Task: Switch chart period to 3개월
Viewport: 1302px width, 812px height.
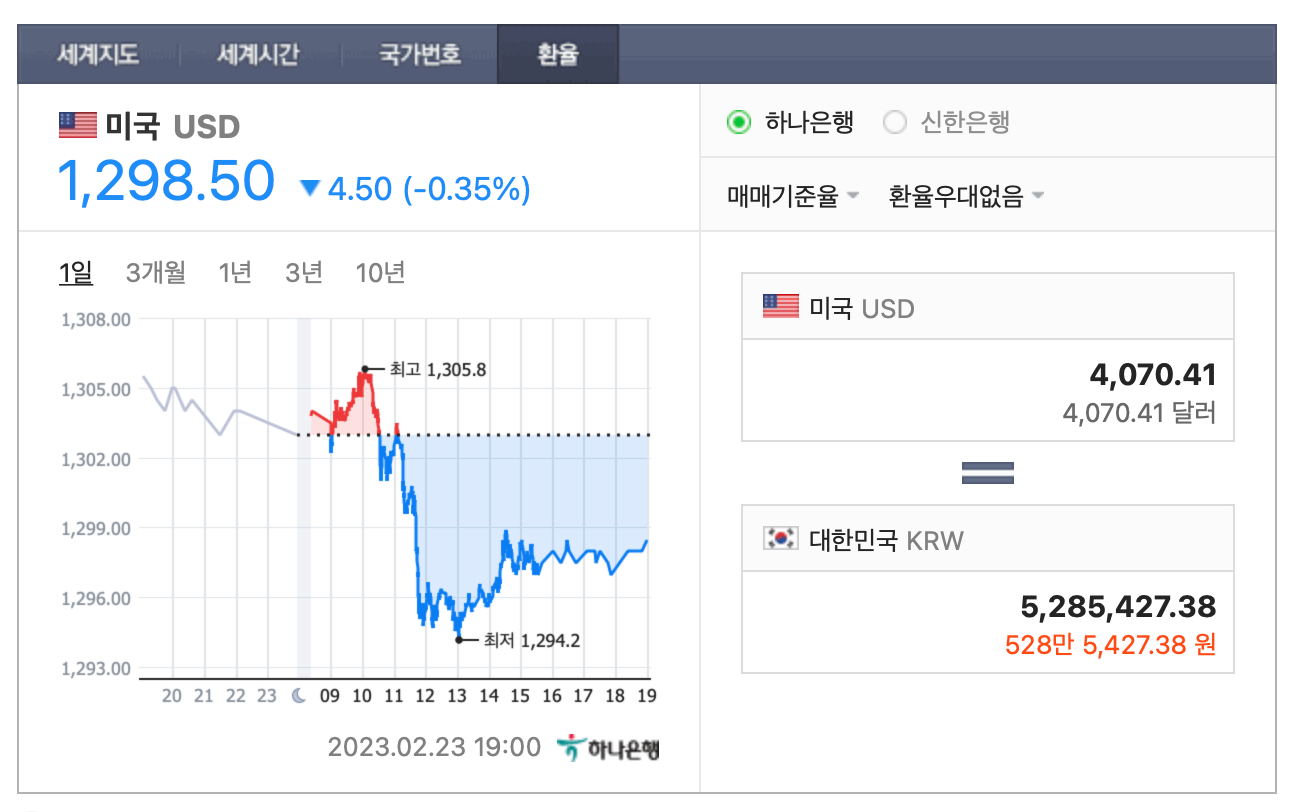Action: [x=155, y=271]
